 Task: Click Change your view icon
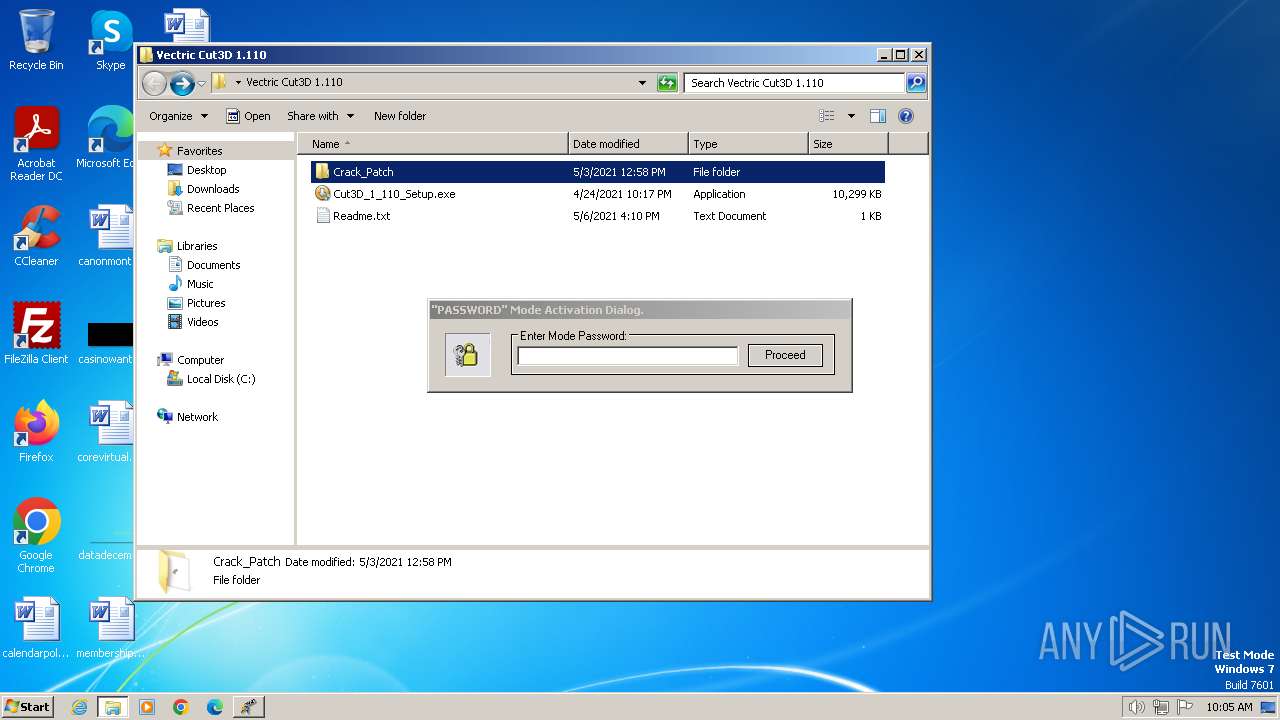pos(827,116)
